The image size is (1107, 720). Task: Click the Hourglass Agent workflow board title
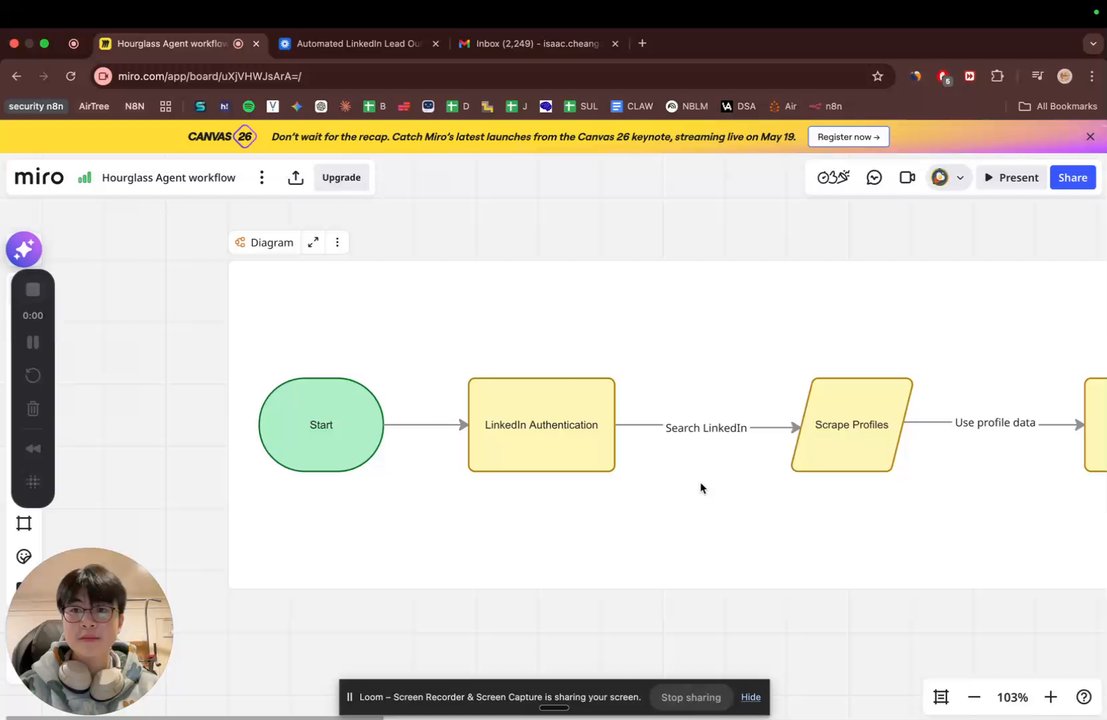click(x=169, y=177)
